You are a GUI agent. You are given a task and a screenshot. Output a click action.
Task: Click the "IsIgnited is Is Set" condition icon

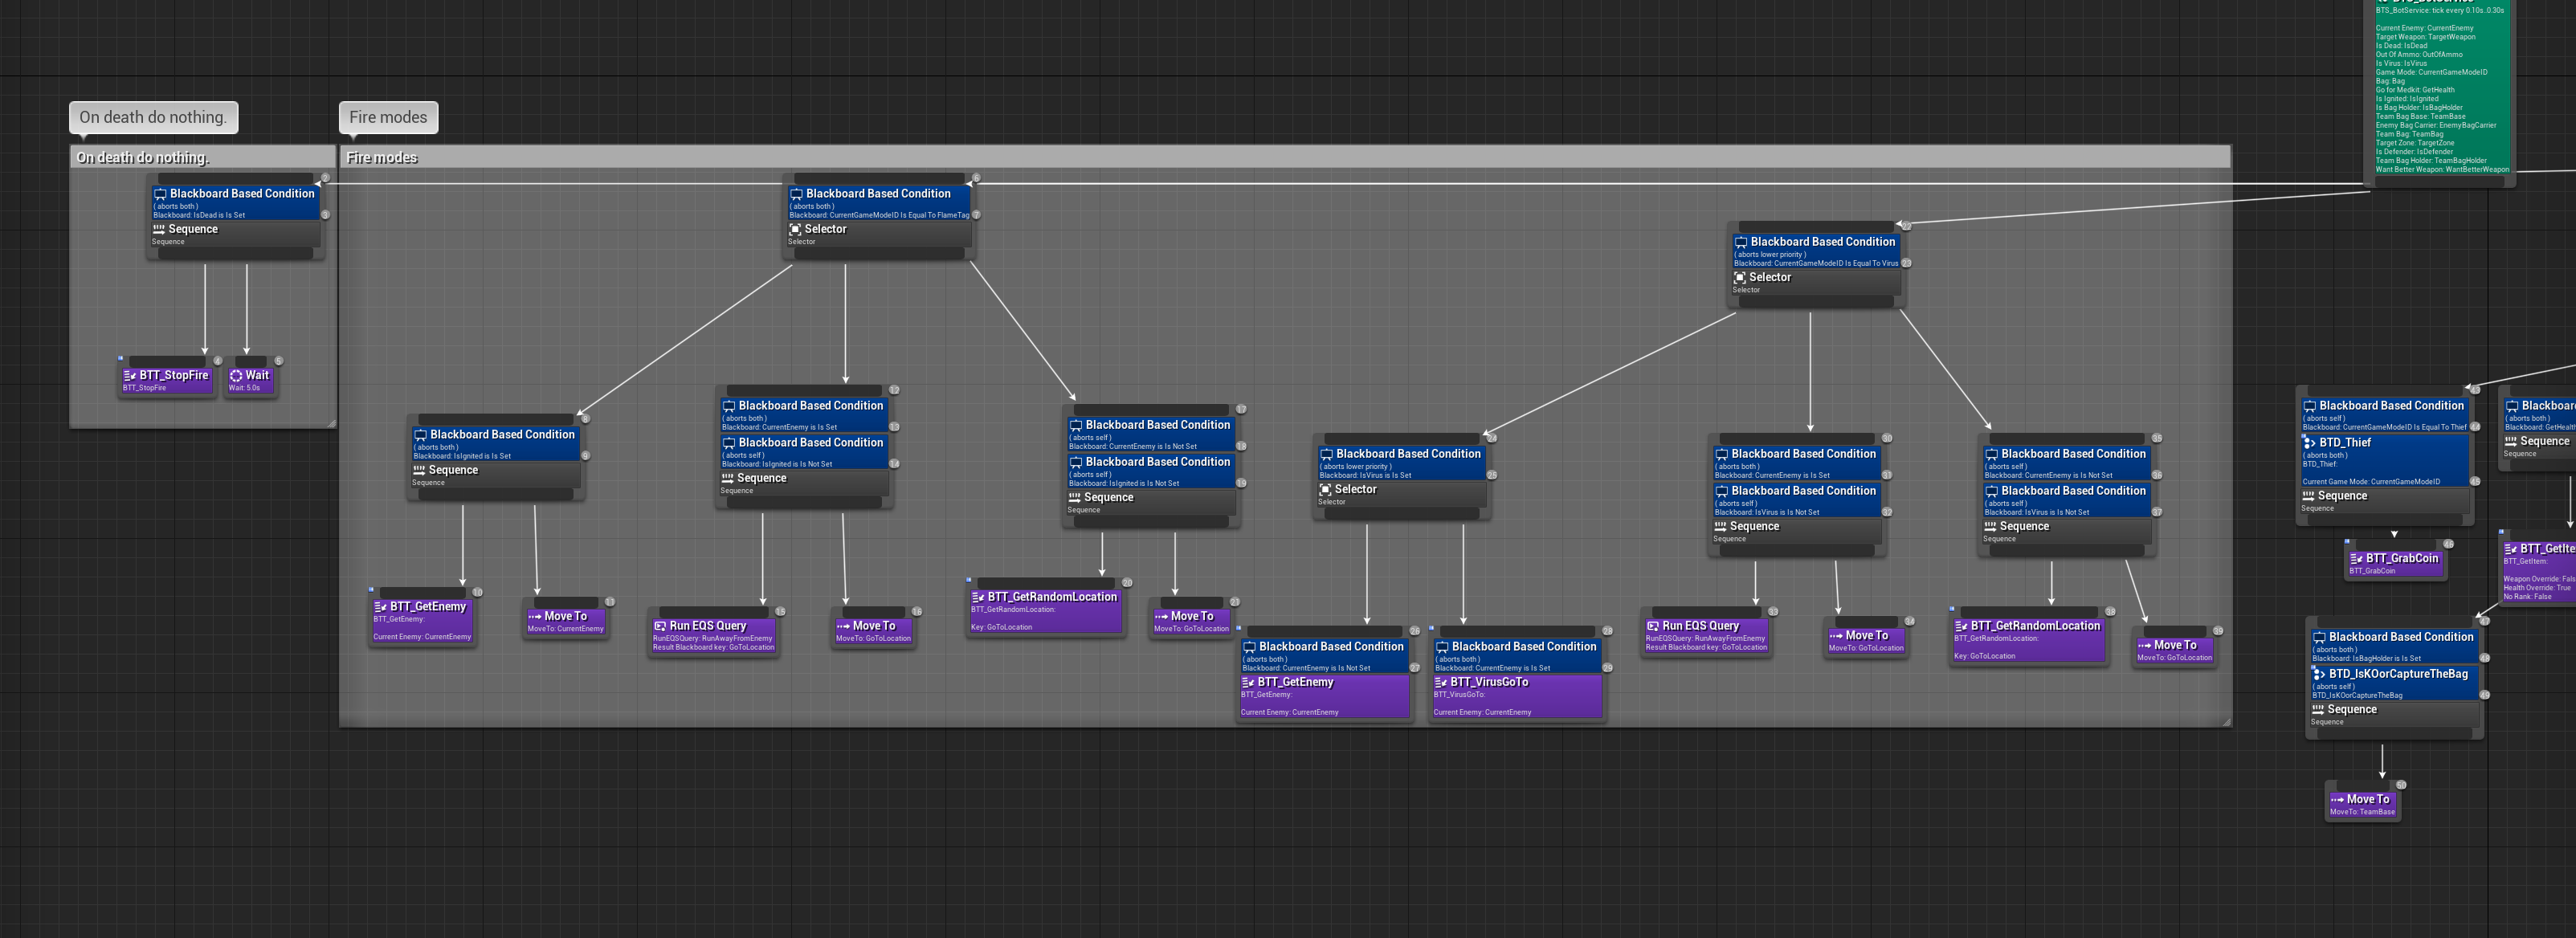click(x=421, y=435)
